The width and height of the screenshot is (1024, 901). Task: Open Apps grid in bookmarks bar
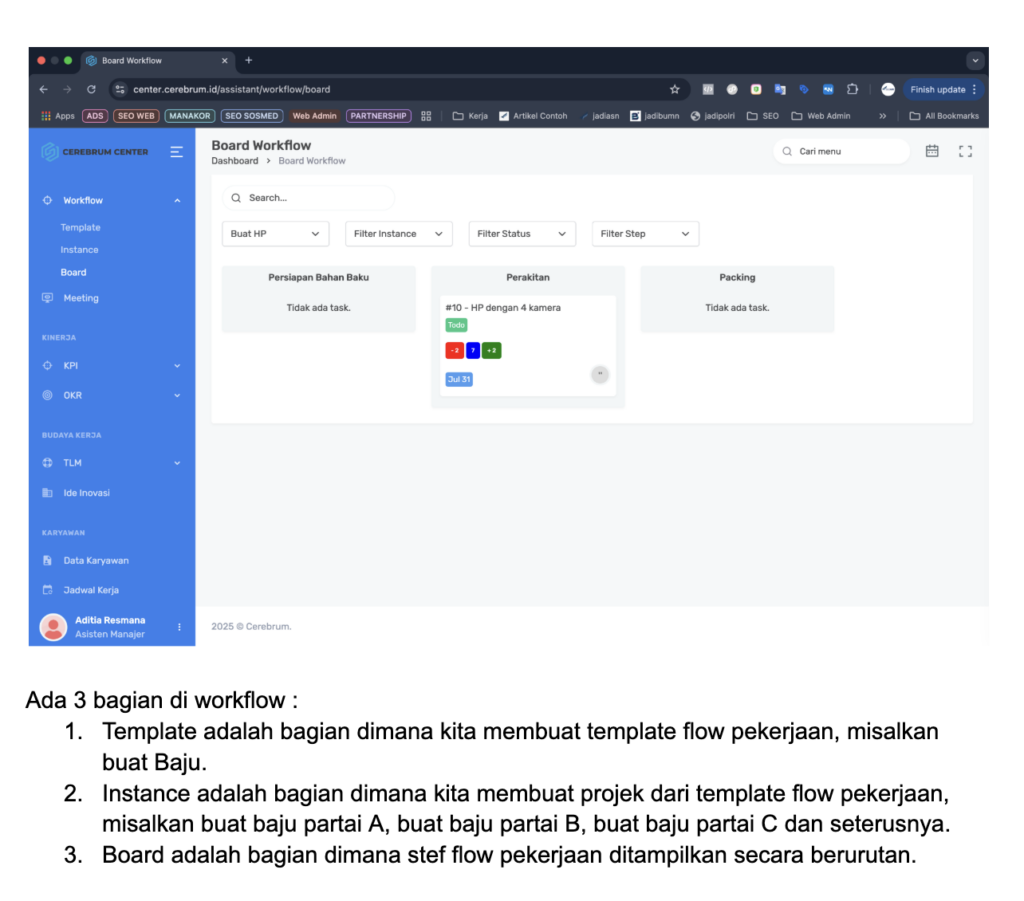pyautogui.click(x=57, y=116)
